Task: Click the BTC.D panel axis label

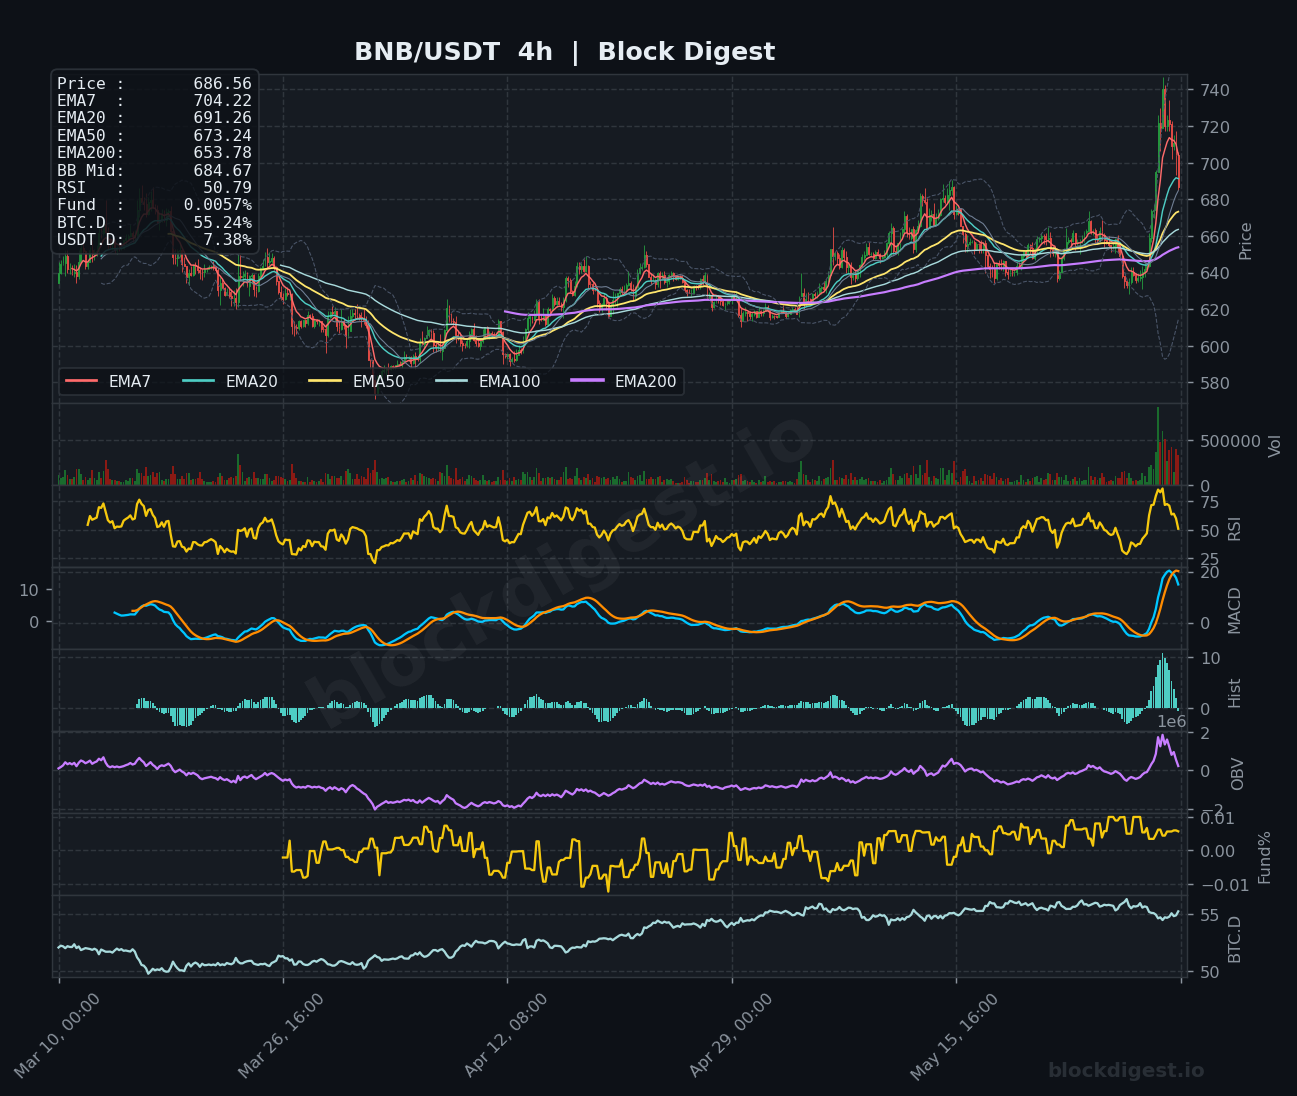Action: coord(1235,939)
